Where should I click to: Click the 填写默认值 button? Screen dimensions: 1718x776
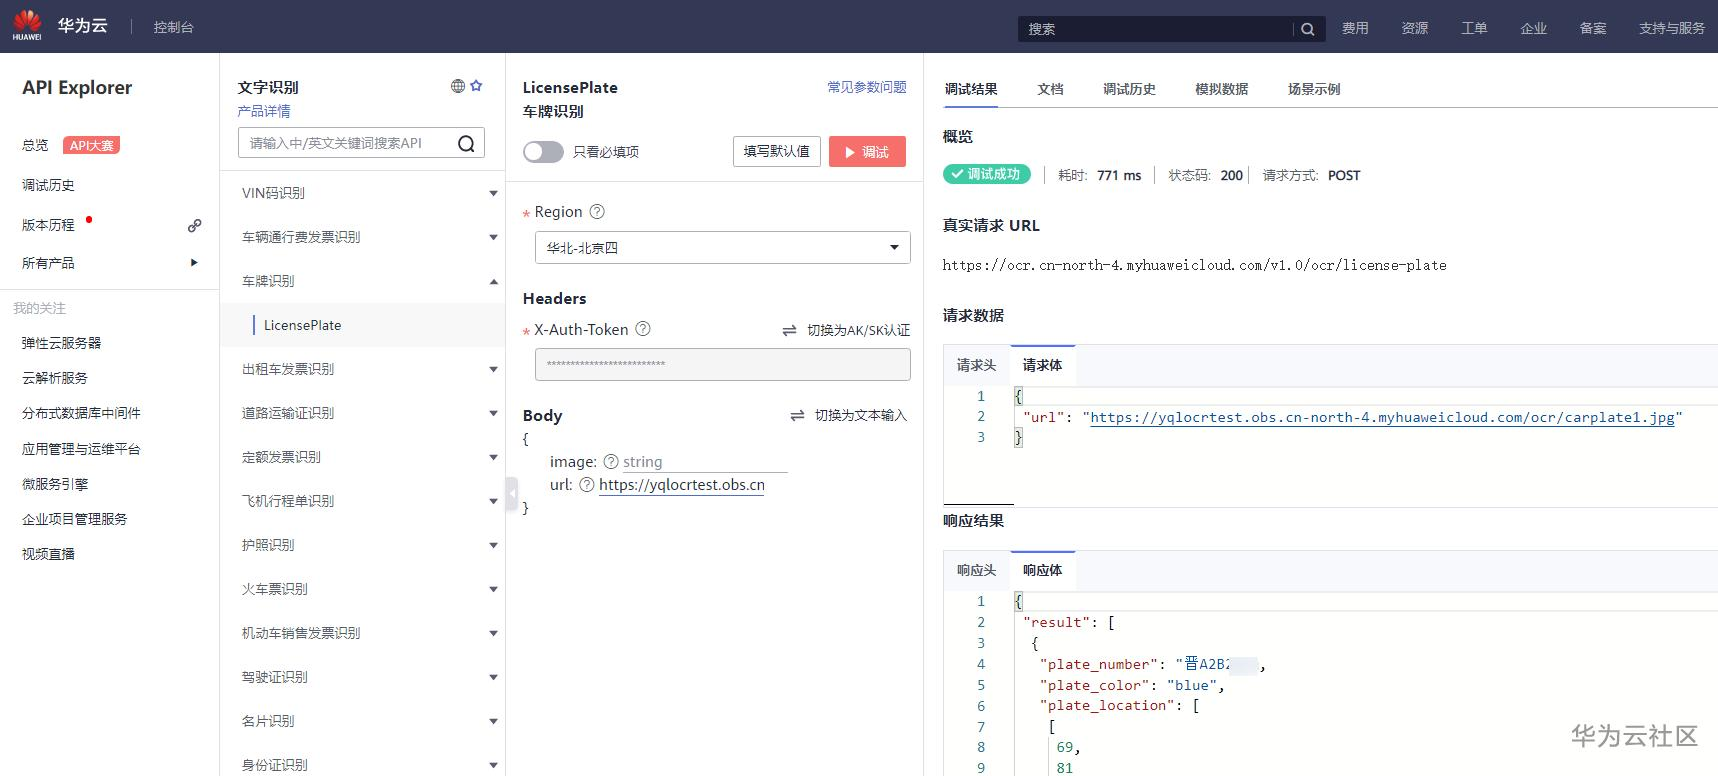776,152
